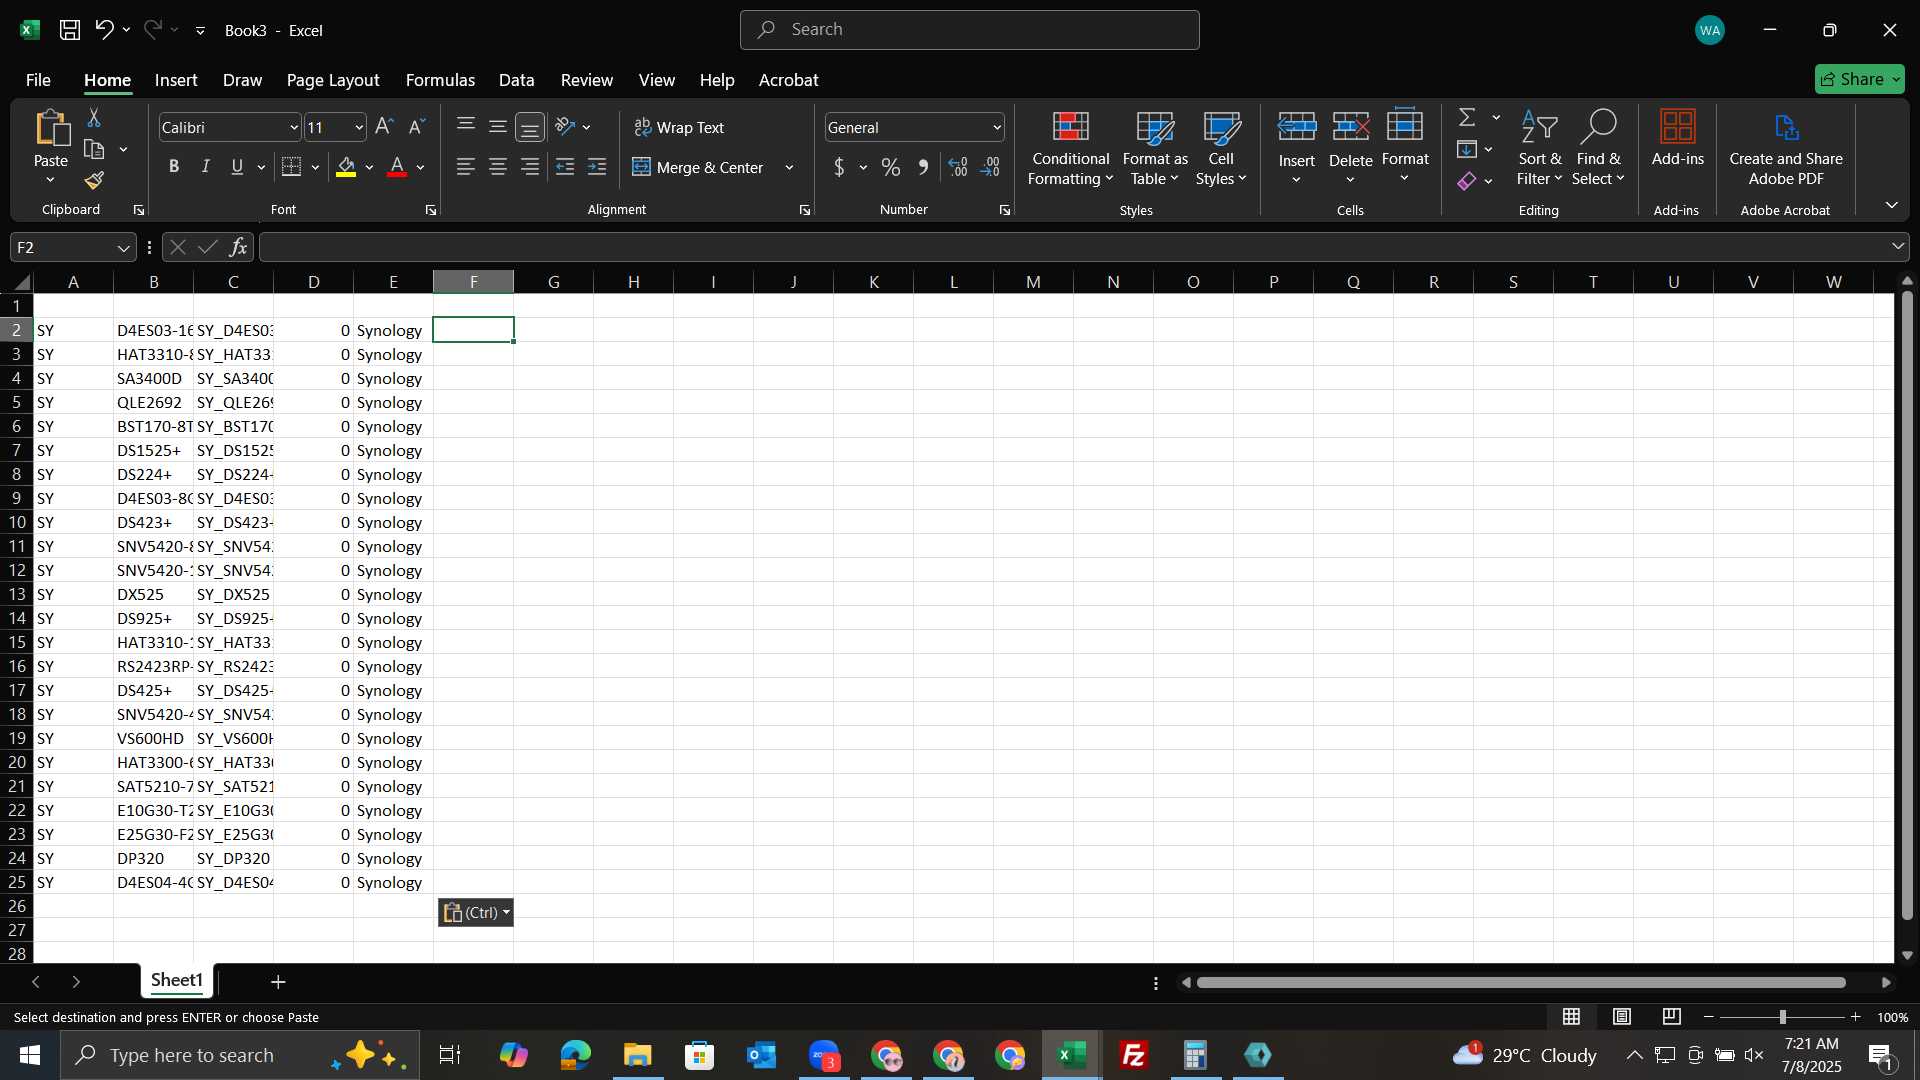Click the Share button

pos(1860,79)
